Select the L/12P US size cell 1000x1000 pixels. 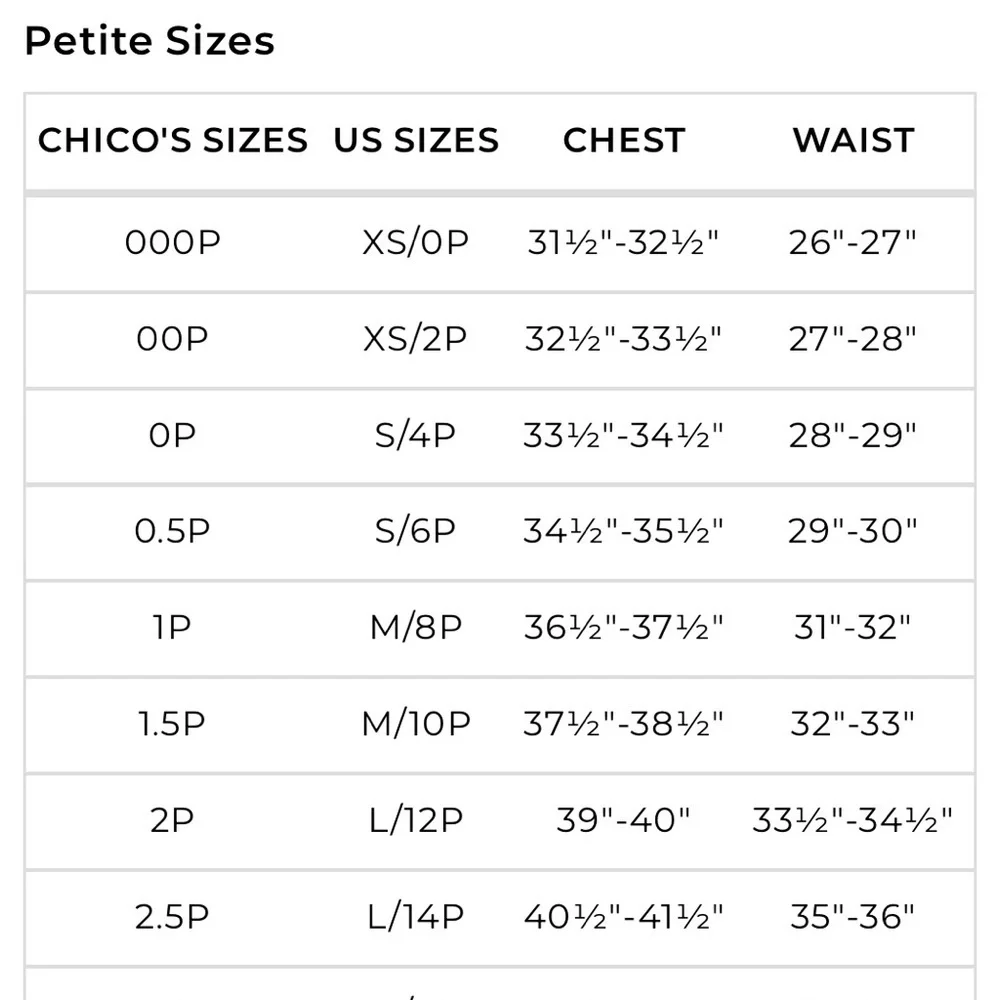[416, 821]
